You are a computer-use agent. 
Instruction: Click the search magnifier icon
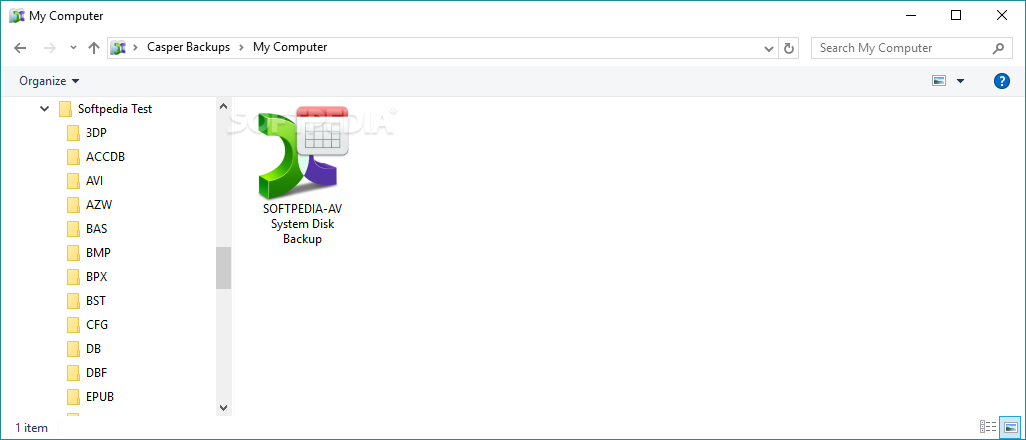pos(998,48)
